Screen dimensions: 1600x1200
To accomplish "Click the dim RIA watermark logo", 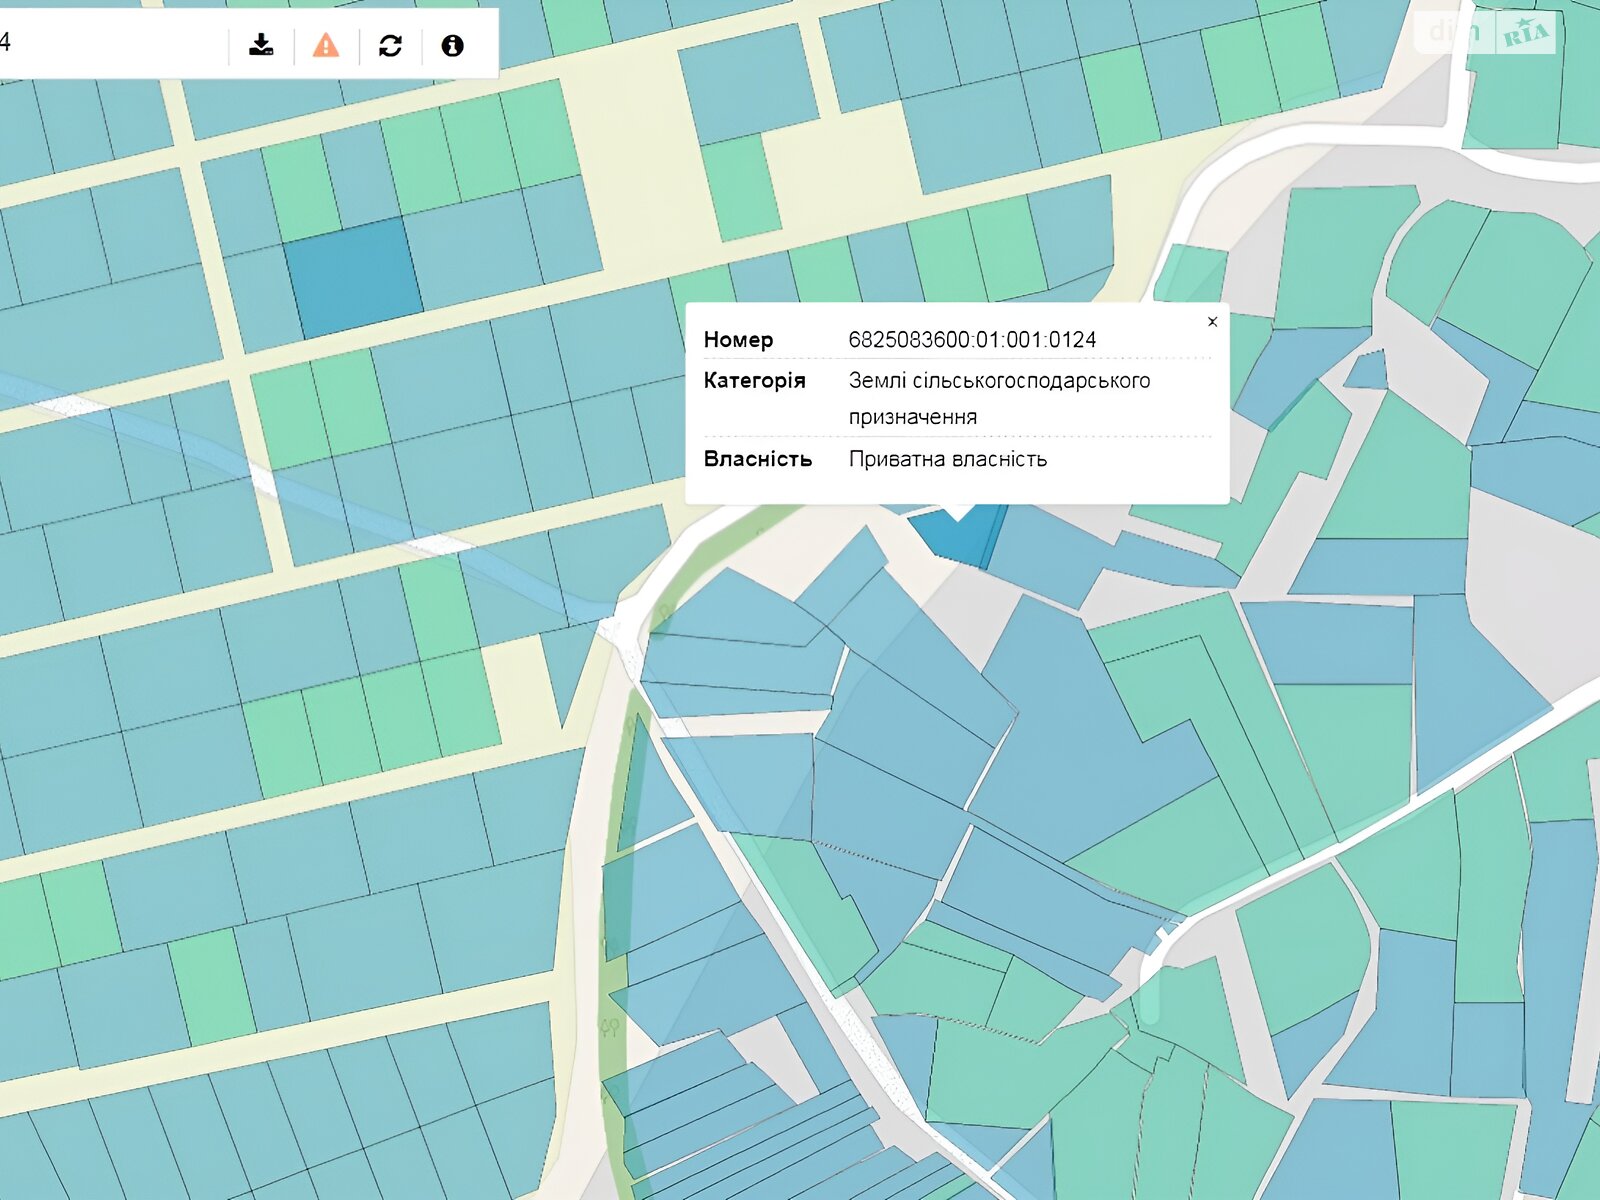I will tap(1486, 33).
